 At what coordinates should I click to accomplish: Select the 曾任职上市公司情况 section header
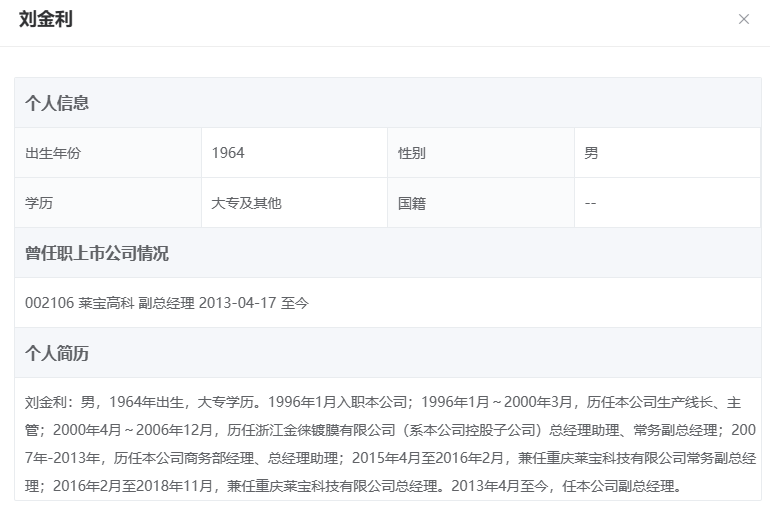tap(388, 253)
